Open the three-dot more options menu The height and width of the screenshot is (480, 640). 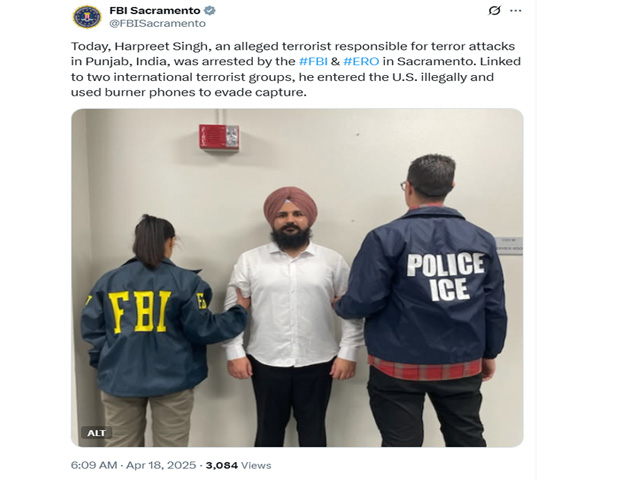point(516,11)
